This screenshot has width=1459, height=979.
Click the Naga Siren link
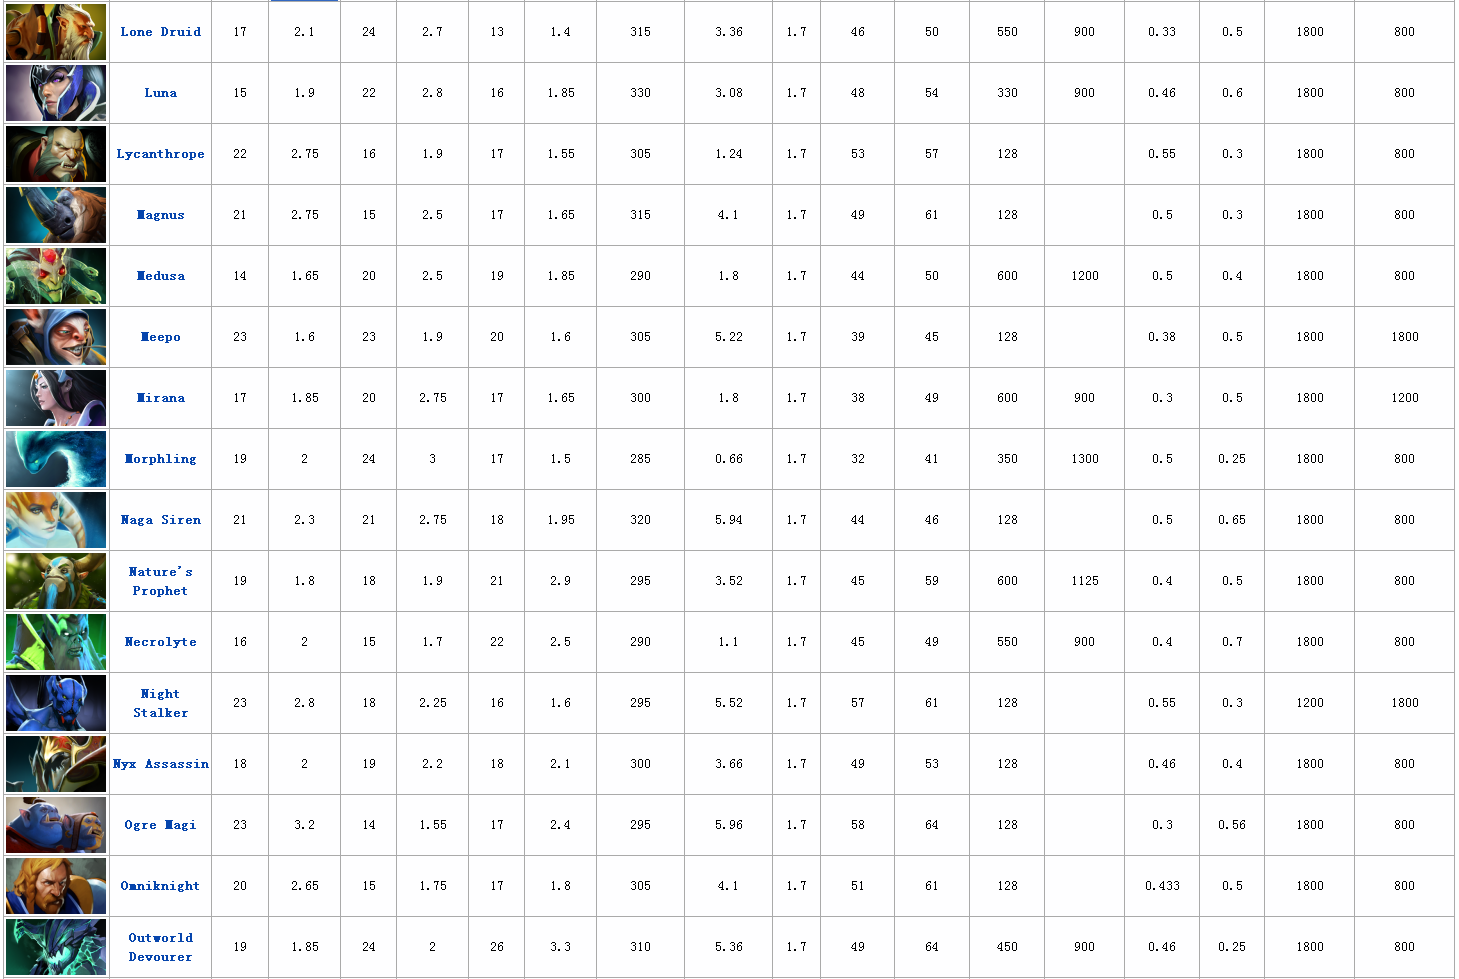[160, 520]
